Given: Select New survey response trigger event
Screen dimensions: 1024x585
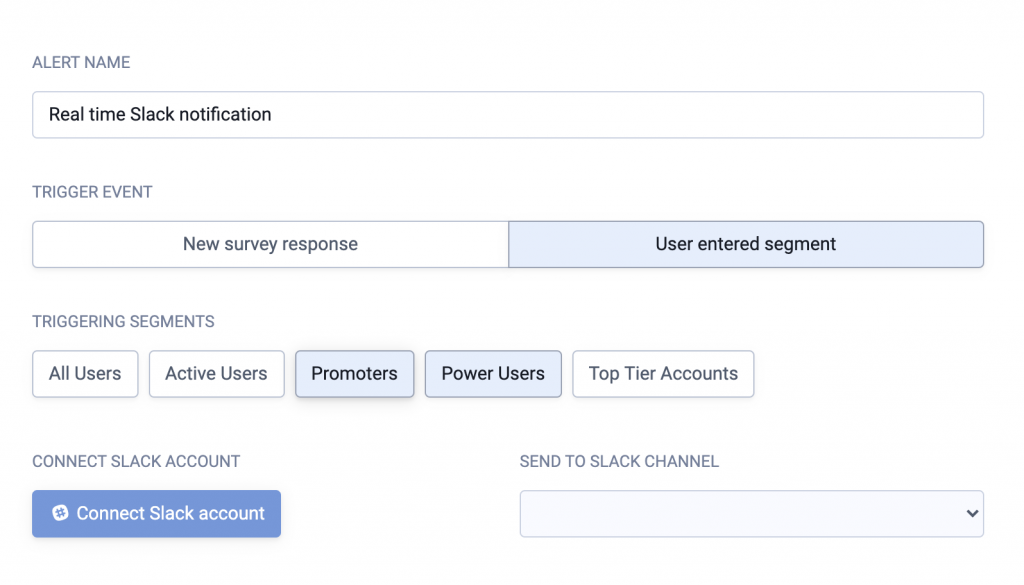Looking at the screenshot, I should point(270,244).
